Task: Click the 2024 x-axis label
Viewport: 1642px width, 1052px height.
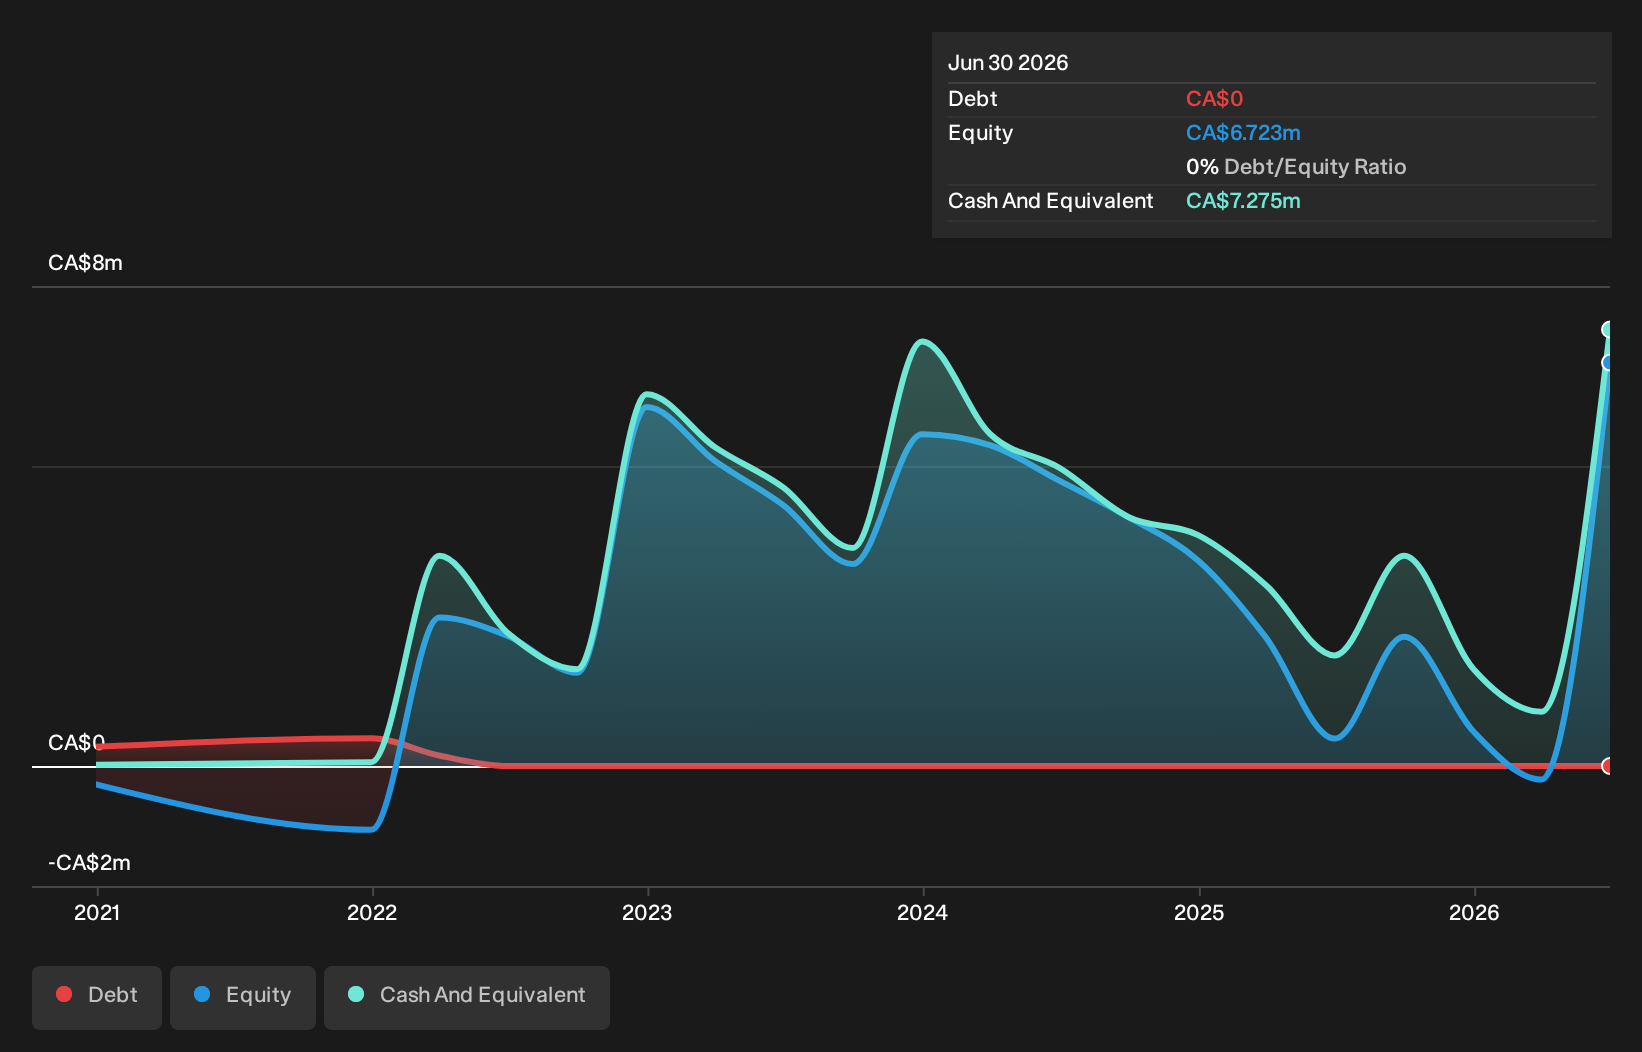Action: tap(922, 912)
